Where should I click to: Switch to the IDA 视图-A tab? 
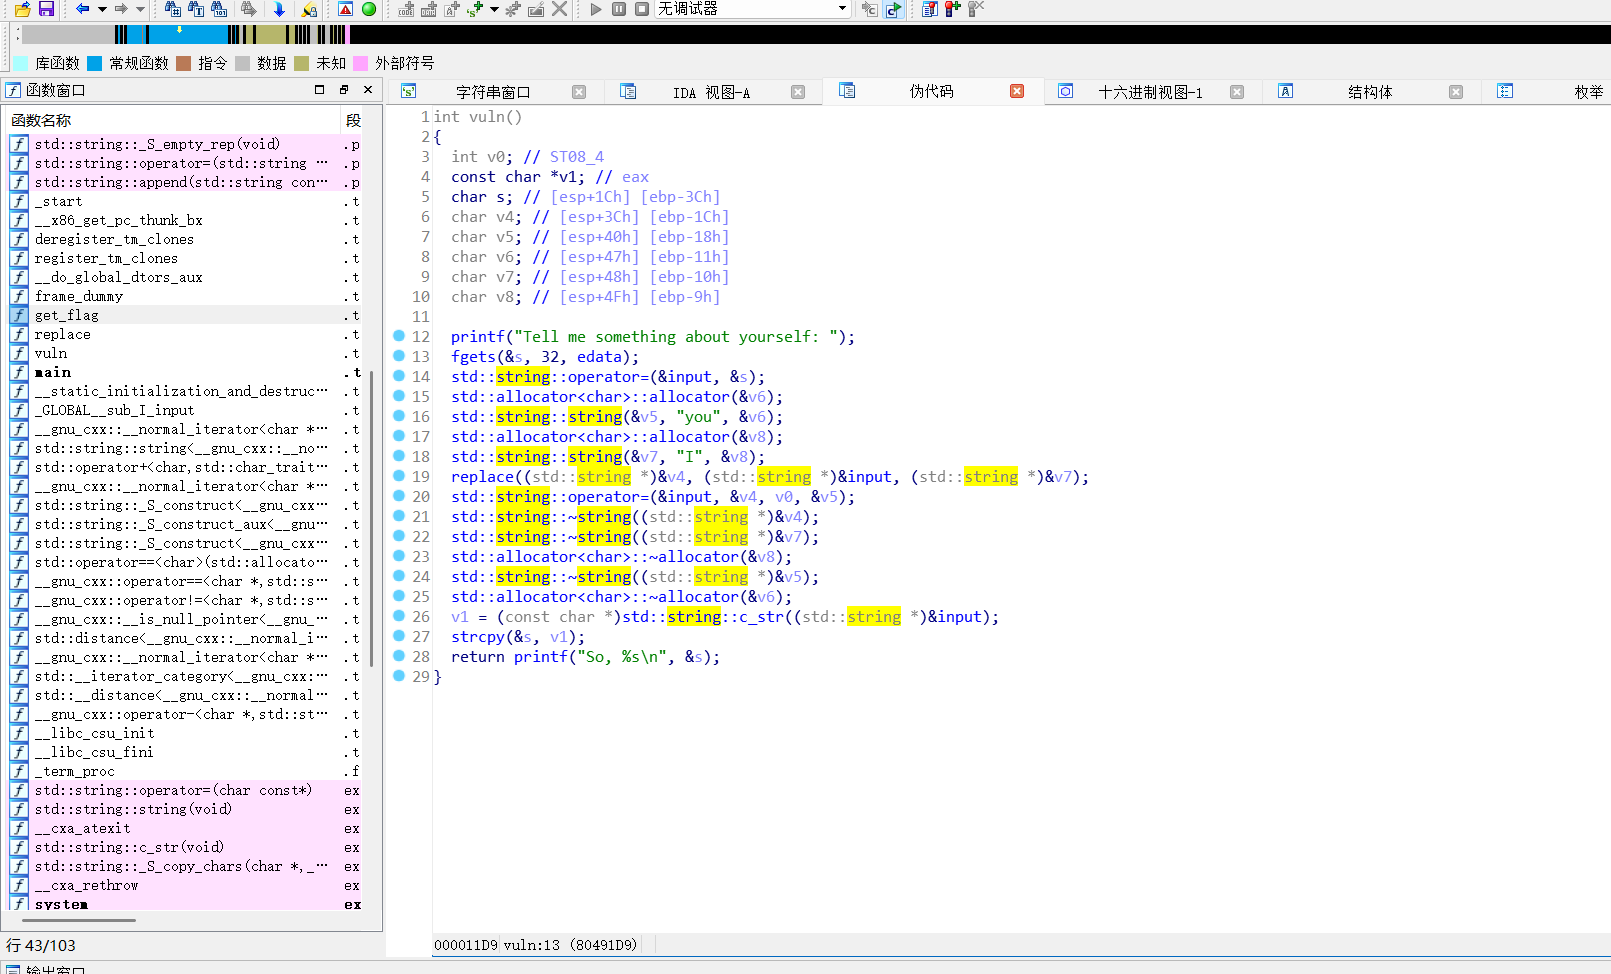(x=711, y=92)
